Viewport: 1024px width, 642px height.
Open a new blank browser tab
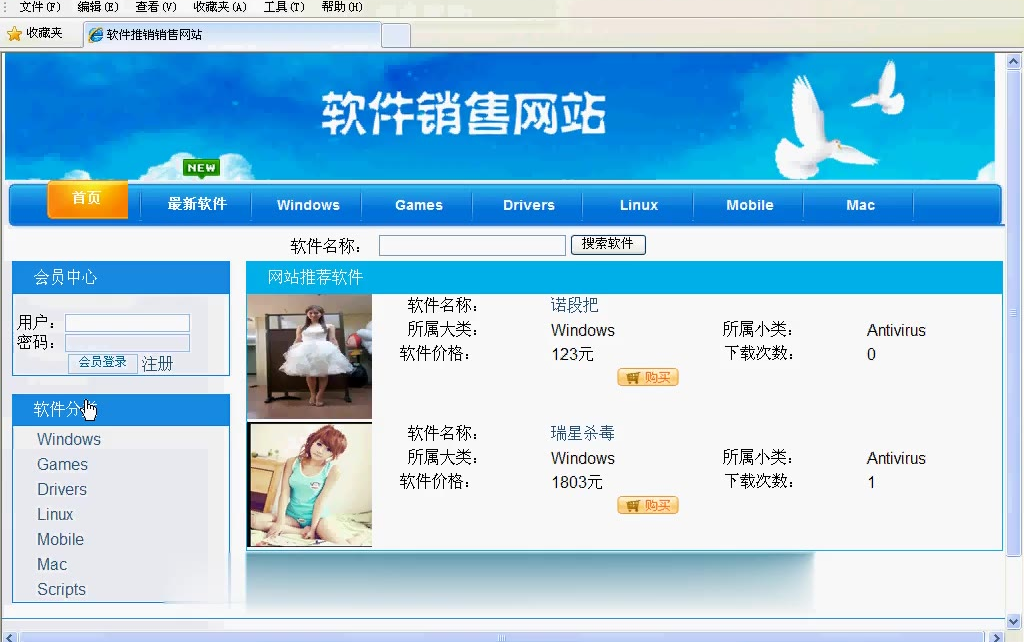396,35
